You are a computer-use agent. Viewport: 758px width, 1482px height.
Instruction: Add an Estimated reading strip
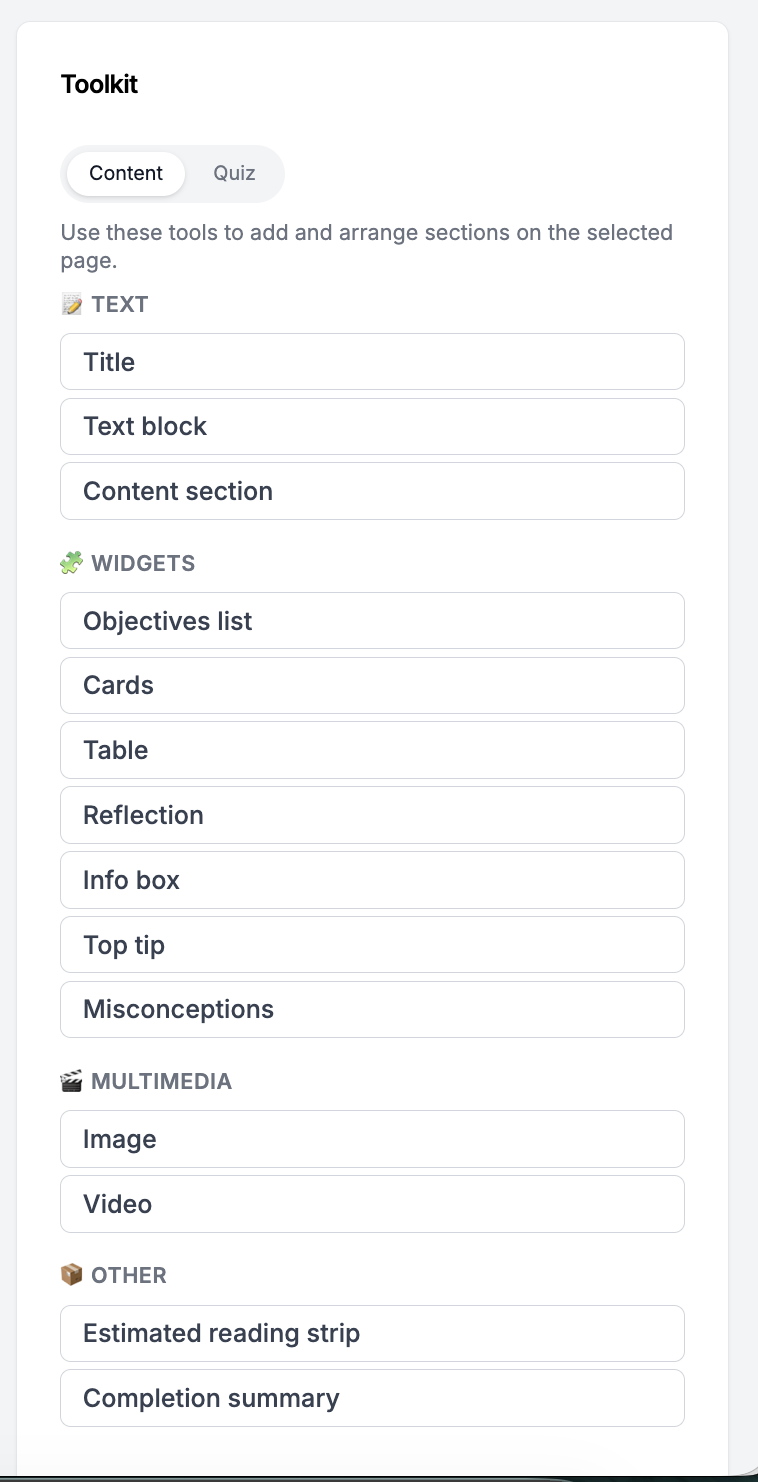point(372,1333)
